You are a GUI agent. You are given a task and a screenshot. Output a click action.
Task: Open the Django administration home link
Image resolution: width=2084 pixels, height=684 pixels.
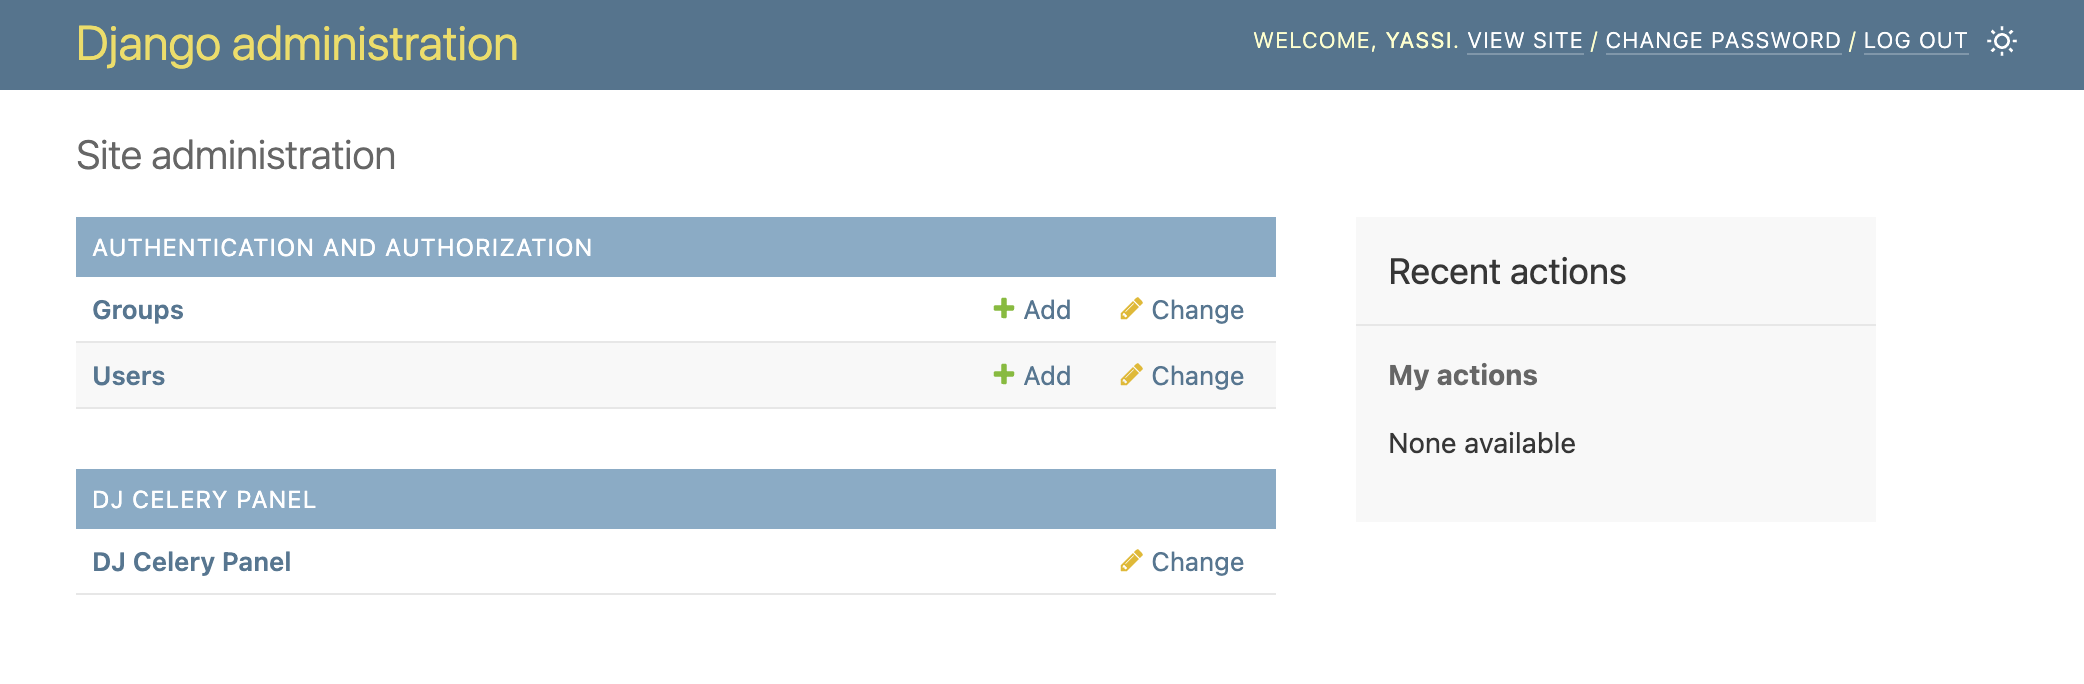coord(297,43)
